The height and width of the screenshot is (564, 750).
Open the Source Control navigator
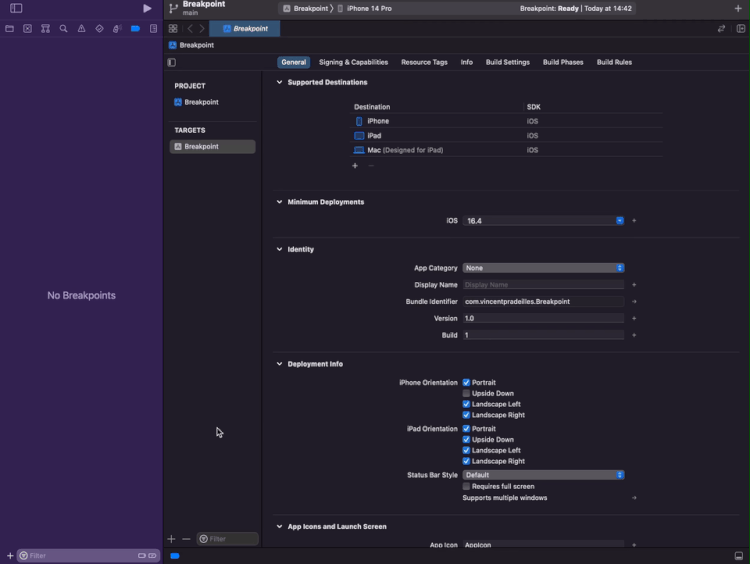pyautogui.click(x=28, y=29)
